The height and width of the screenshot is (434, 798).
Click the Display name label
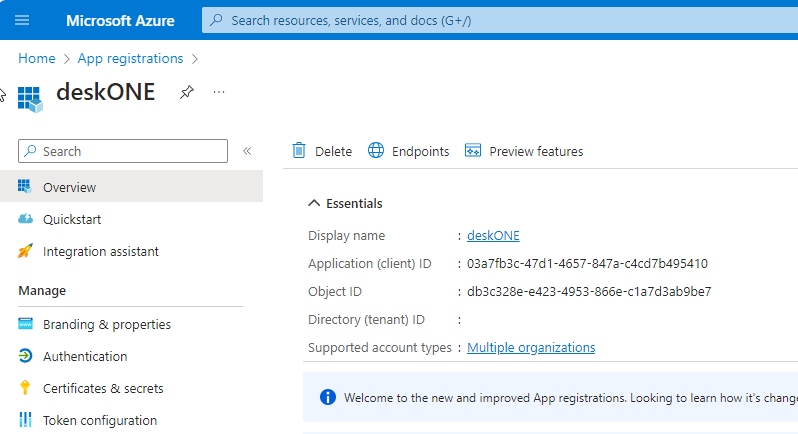point(346,236)
